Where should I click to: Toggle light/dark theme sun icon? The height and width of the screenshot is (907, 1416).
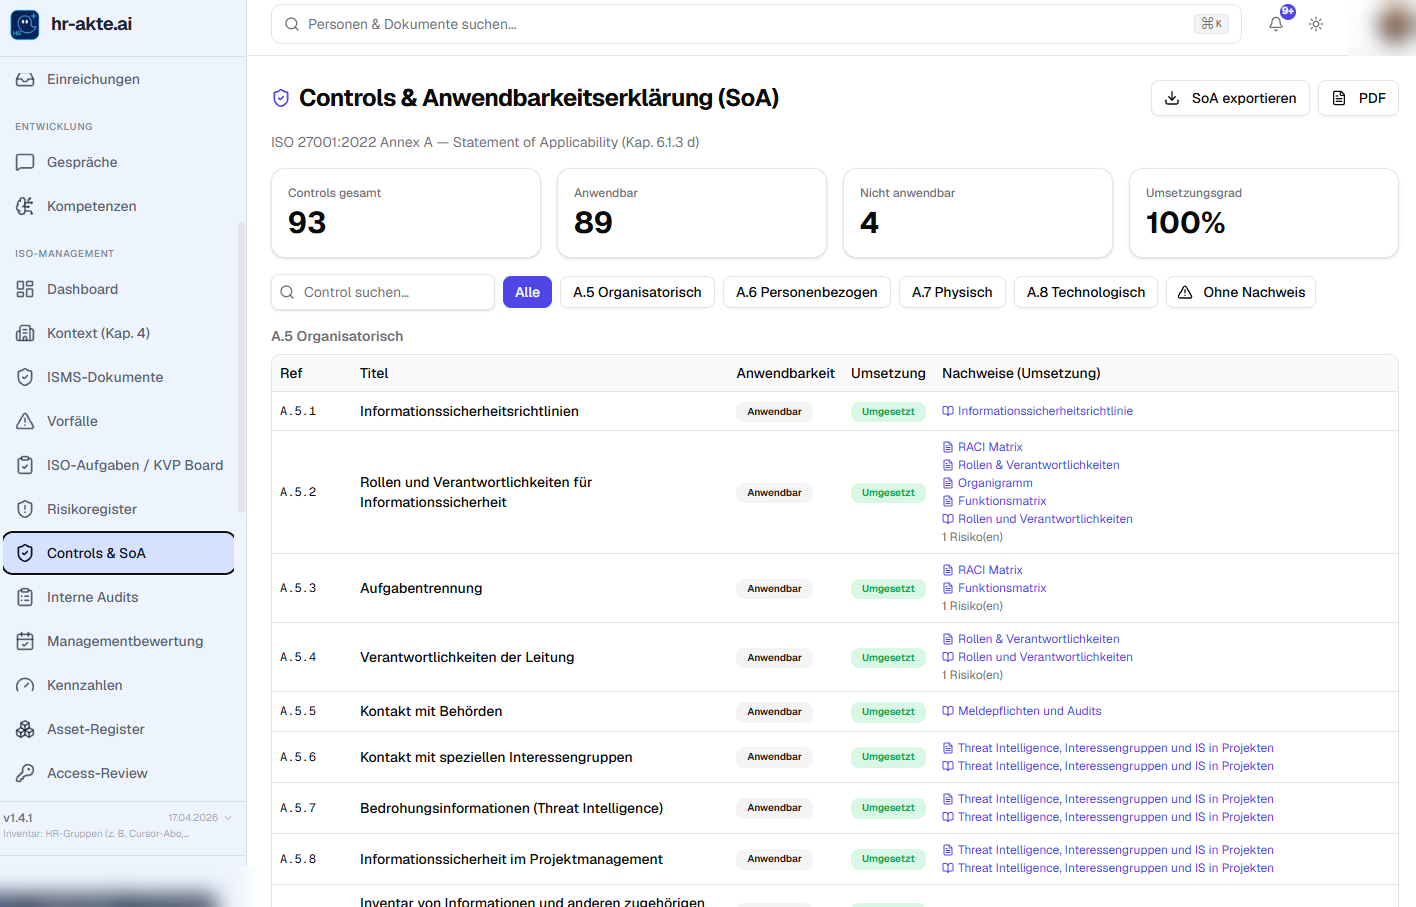1316,24
